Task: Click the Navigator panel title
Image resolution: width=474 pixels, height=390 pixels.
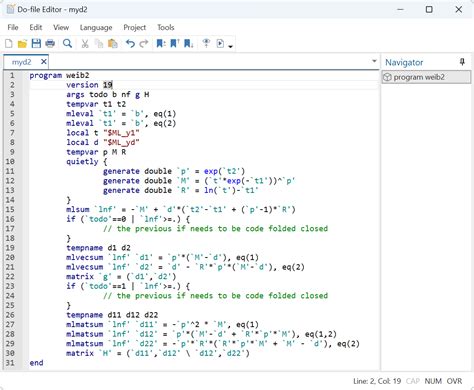Action: point(404,62)
